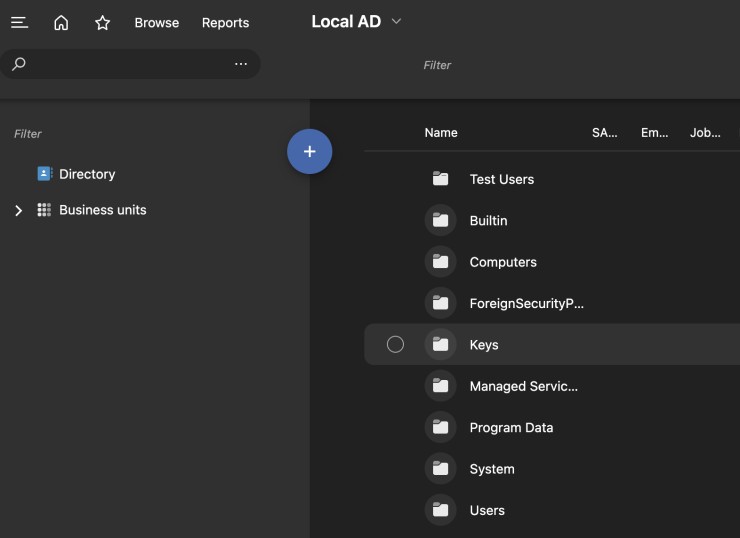Tick the Keys row selection circle
Screen dimensions: 740x538
point(395,345)
